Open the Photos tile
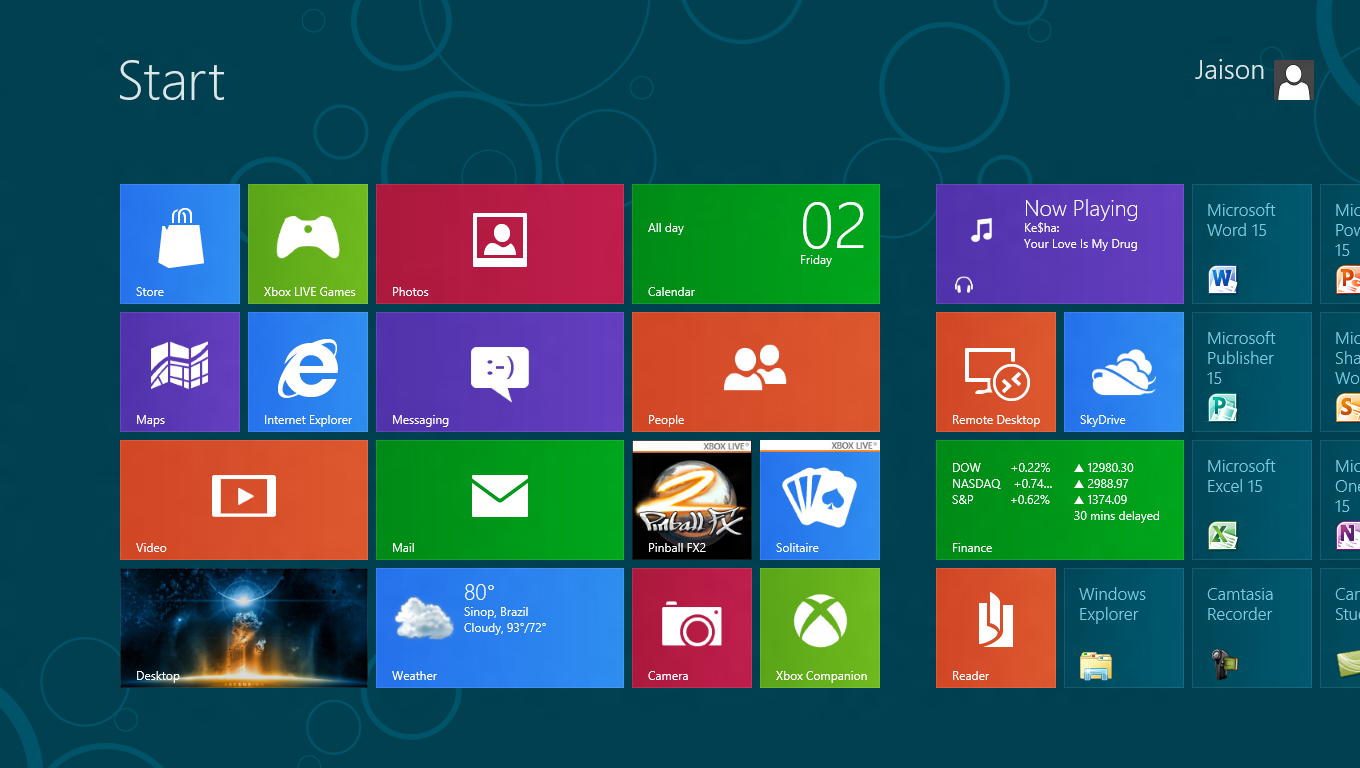The width and height of the screenshot is (1360, 768). (500, 244)
